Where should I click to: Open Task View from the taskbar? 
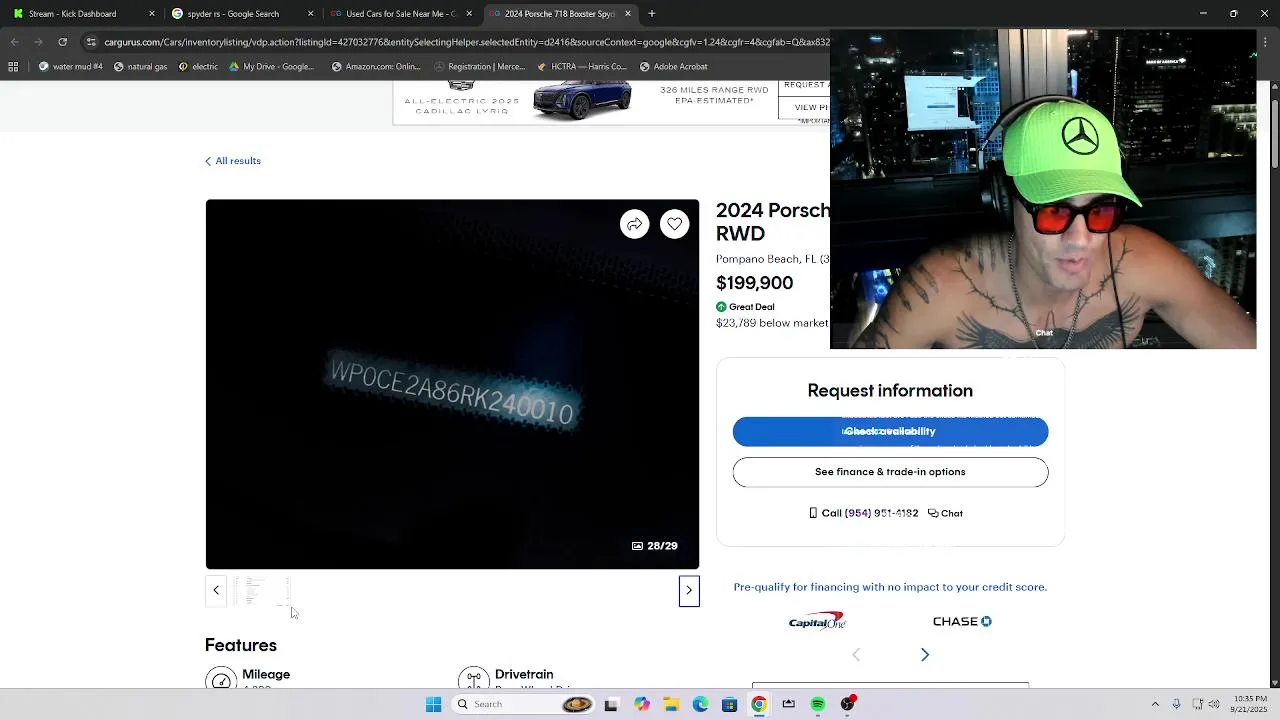coord(611,704)
